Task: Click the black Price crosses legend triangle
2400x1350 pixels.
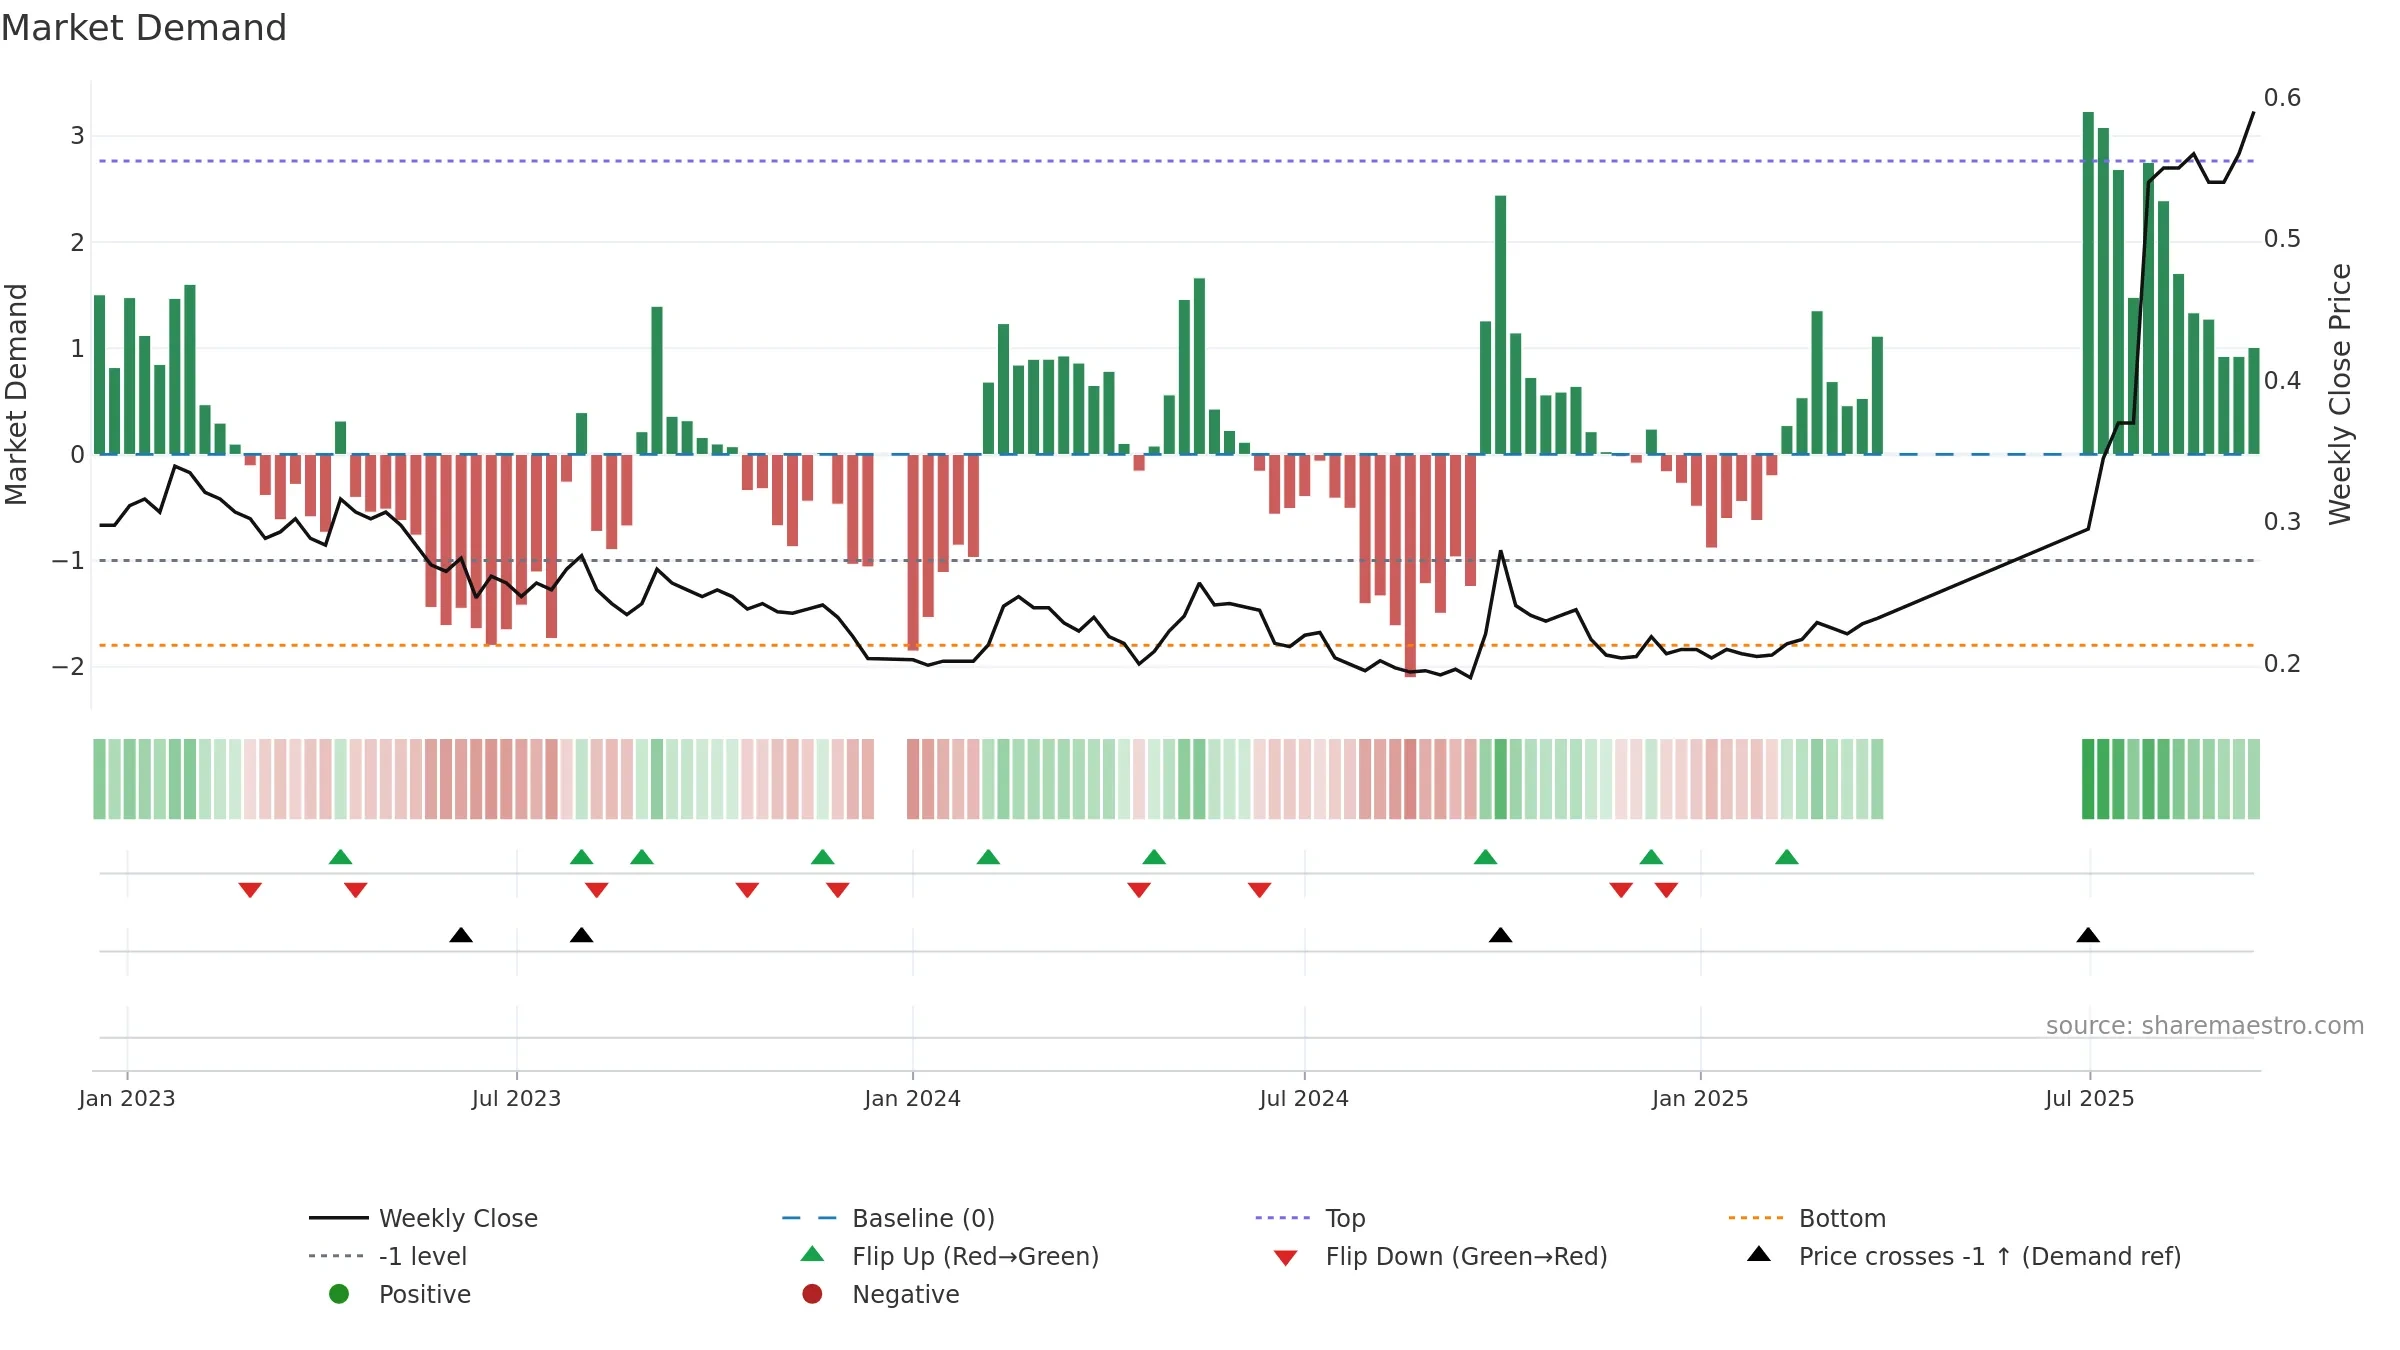Action: click(1759, 1254)
